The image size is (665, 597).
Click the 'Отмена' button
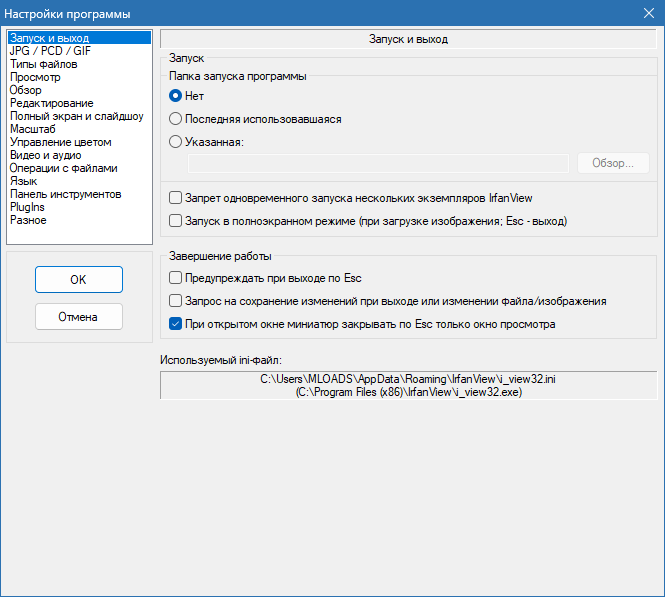(79, 317)
